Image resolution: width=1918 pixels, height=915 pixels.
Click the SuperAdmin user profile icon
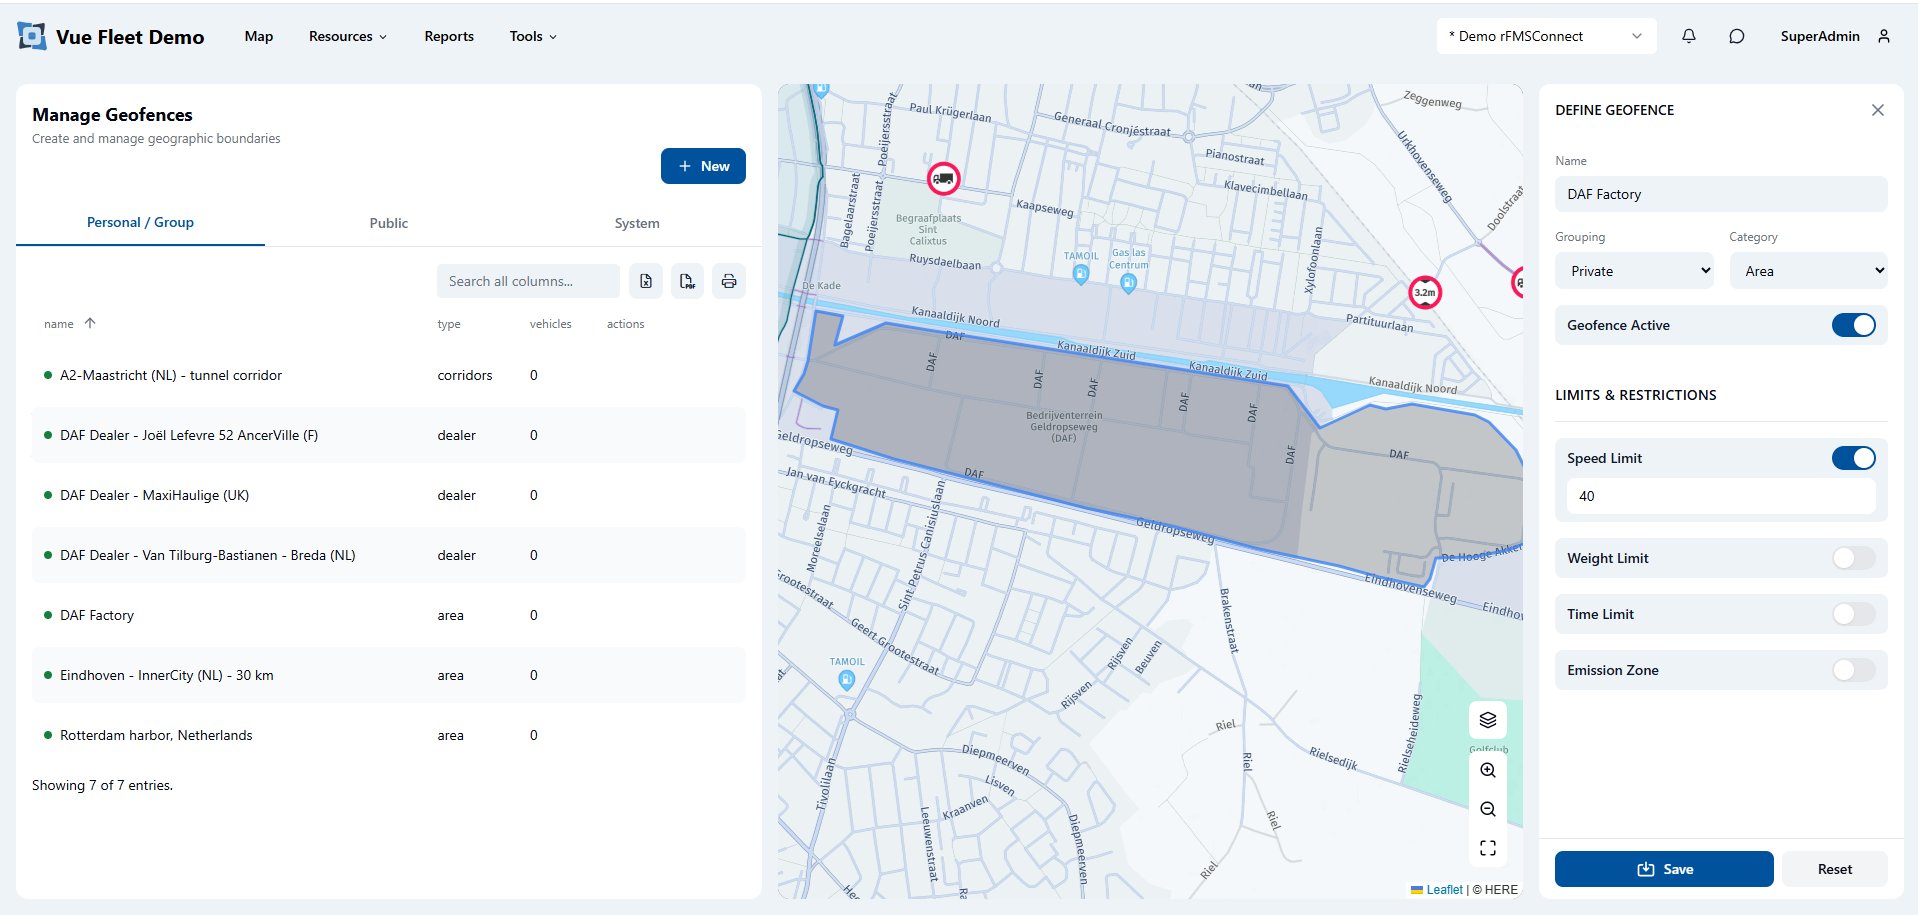click(1884, 36)
